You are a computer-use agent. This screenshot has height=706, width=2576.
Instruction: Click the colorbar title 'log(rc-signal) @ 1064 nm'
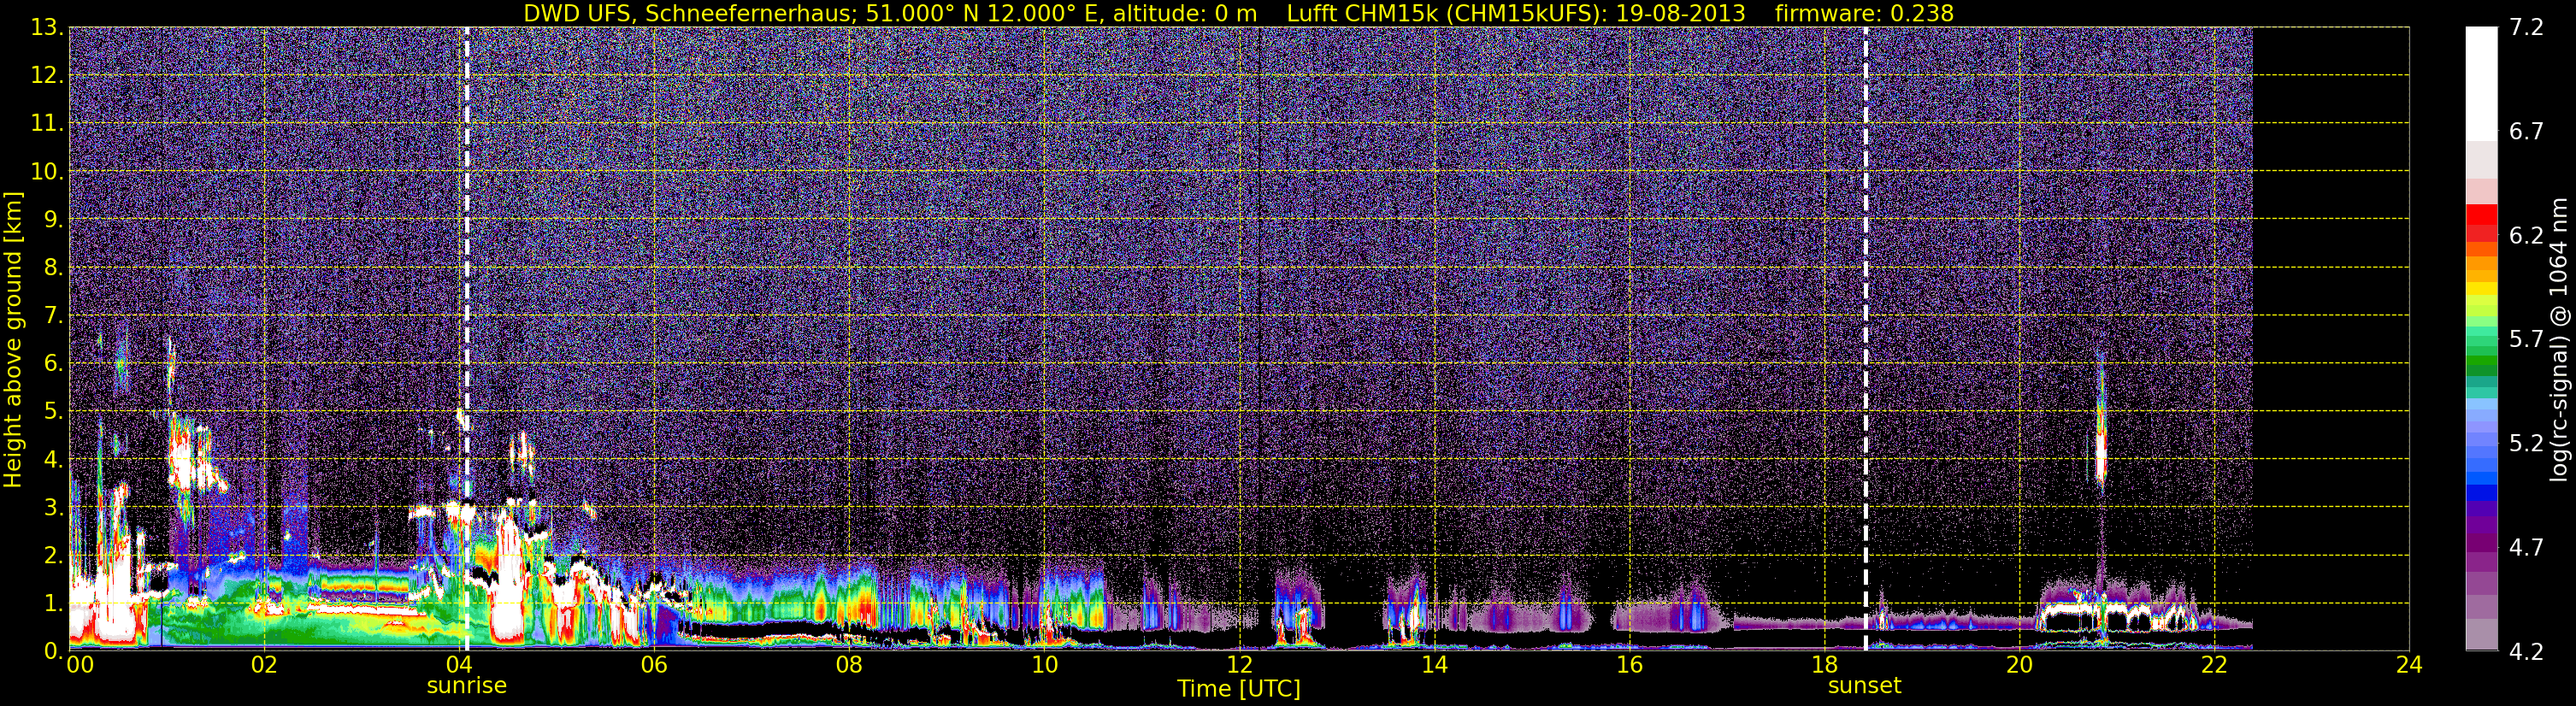(2558, 339)
